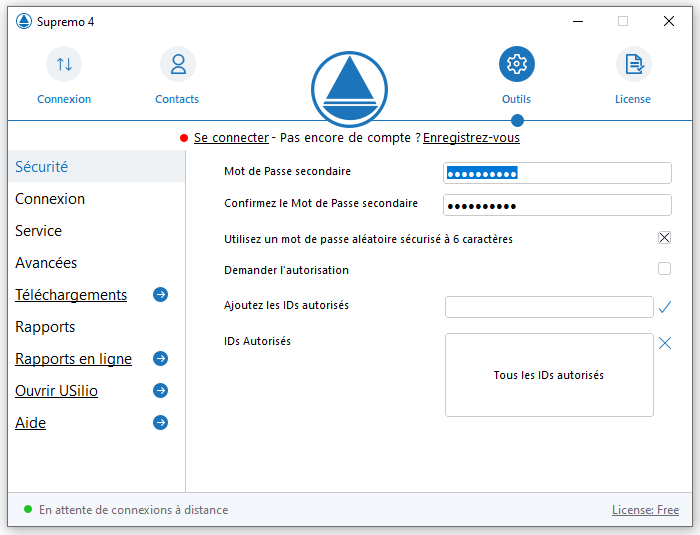
Task: Remove authorized ID with blue X icon
Action: coord(665,343)
